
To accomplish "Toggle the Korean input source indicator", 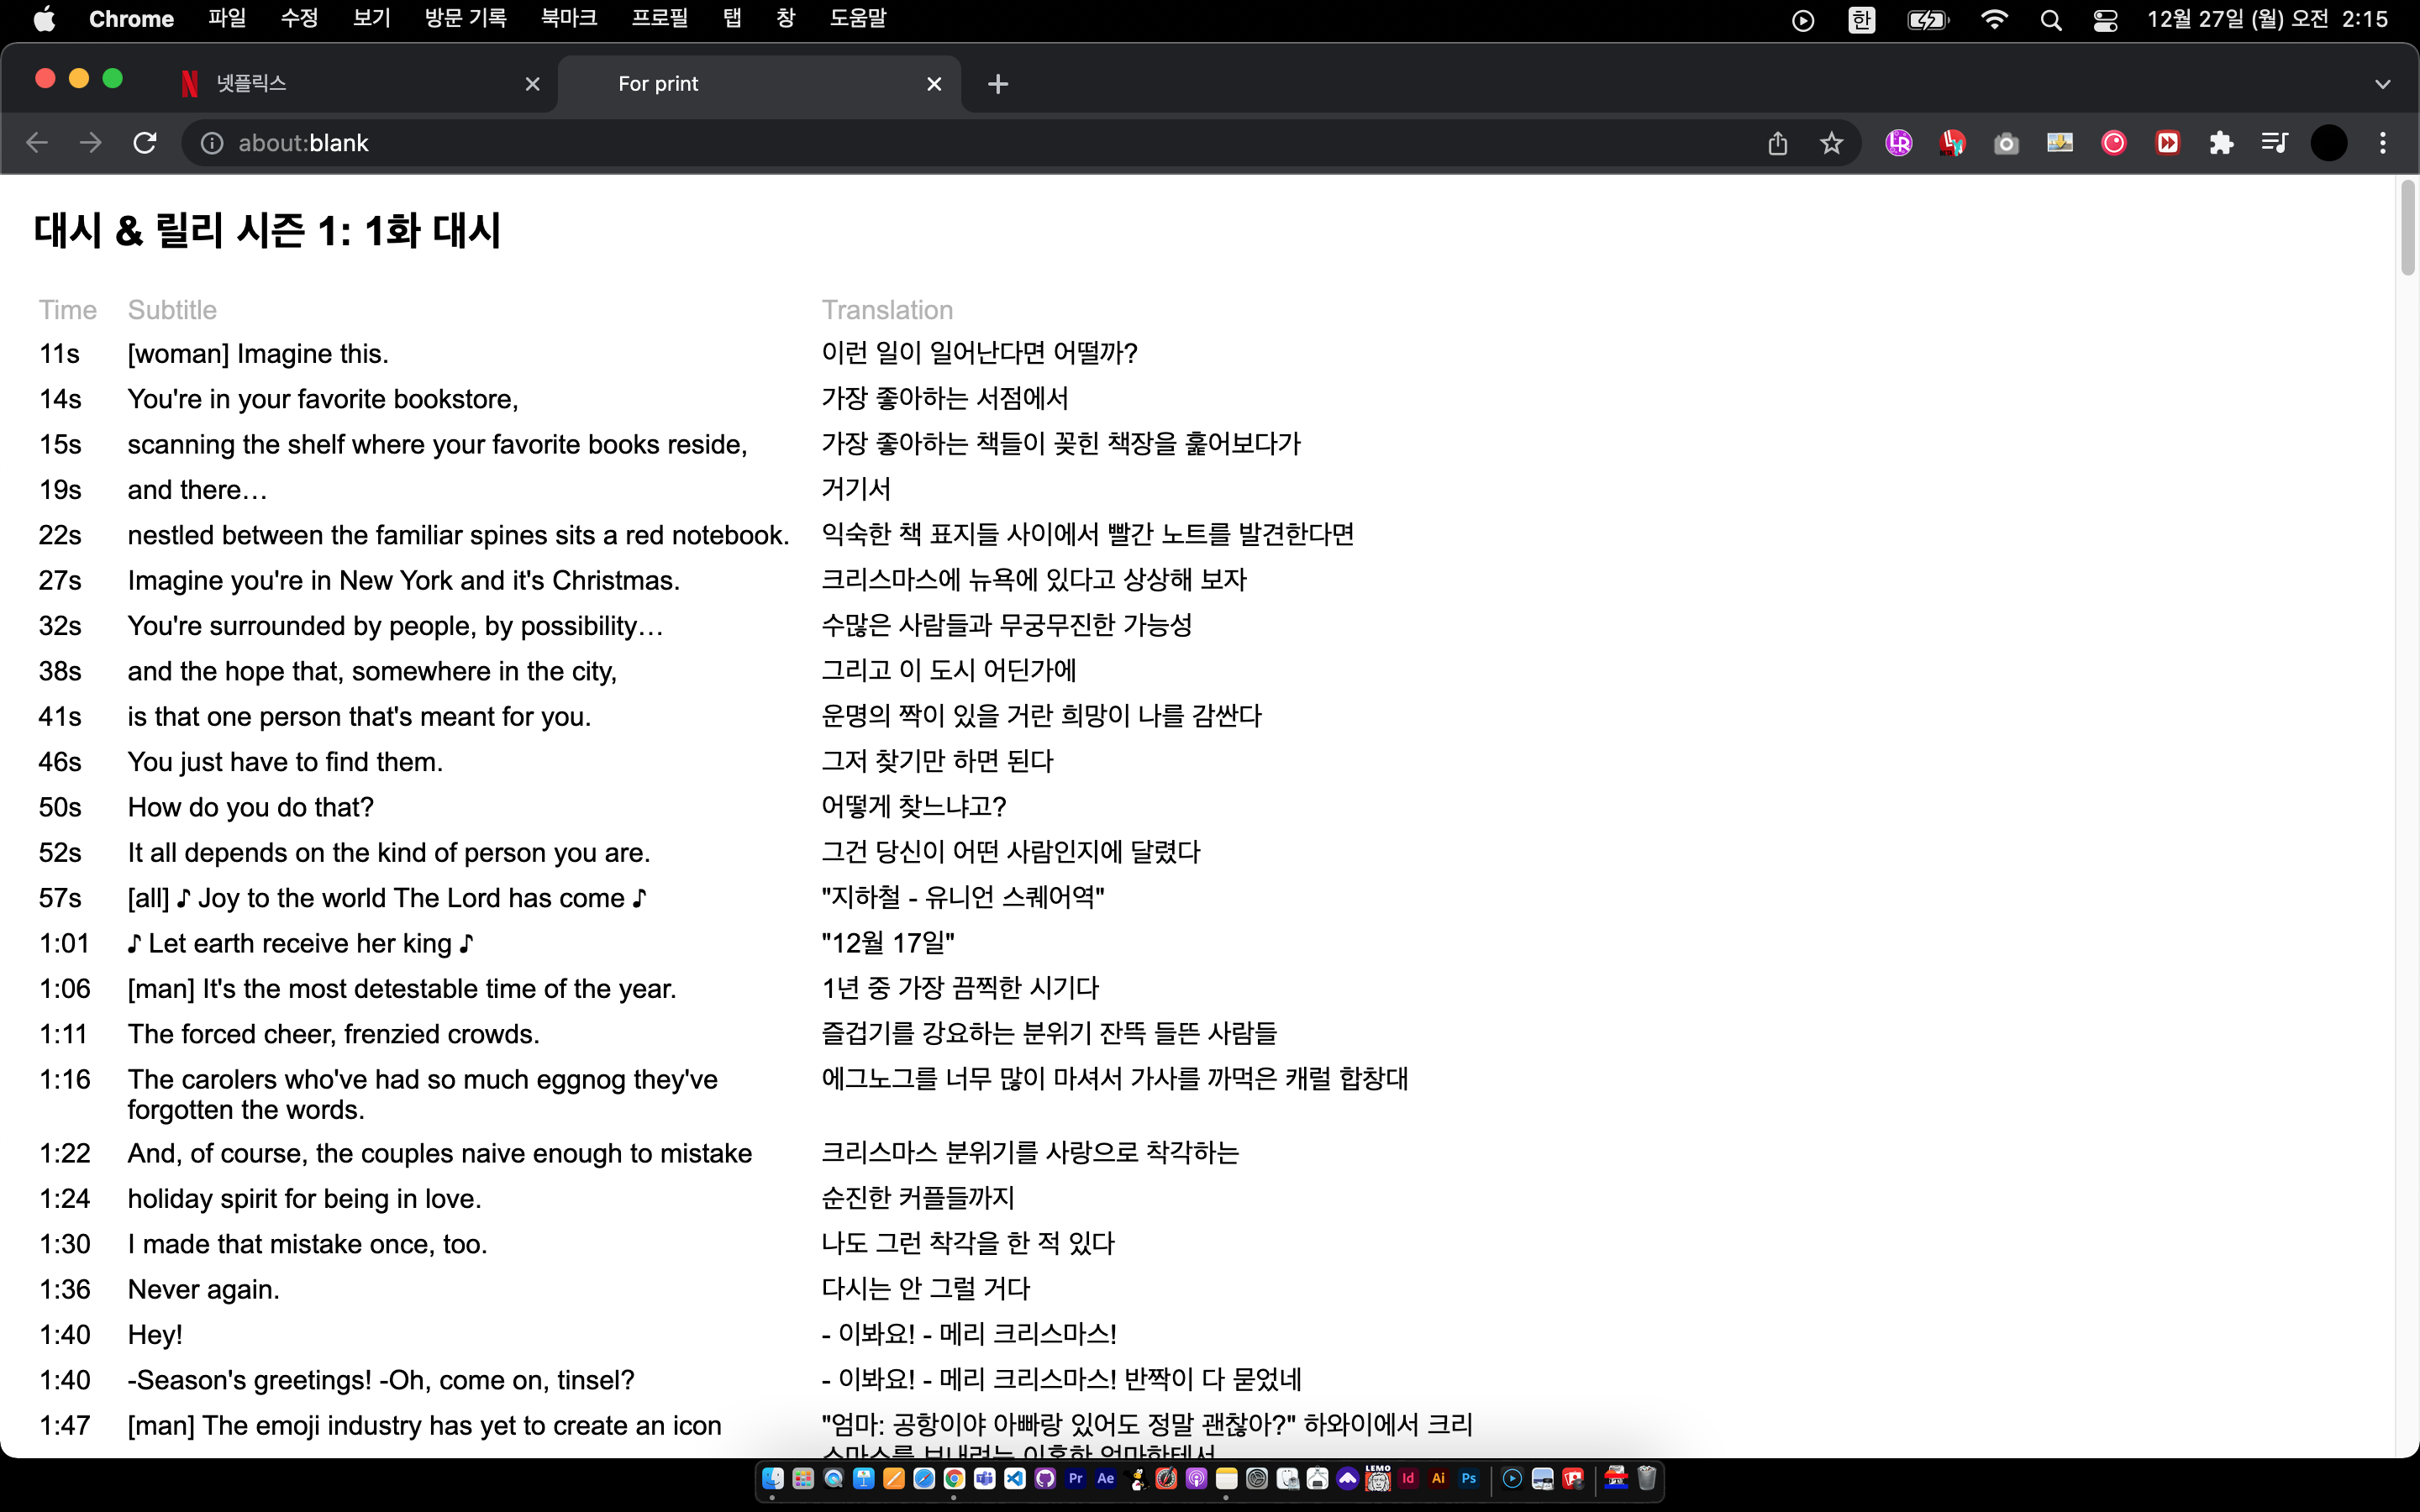I will pos(1861,19).
